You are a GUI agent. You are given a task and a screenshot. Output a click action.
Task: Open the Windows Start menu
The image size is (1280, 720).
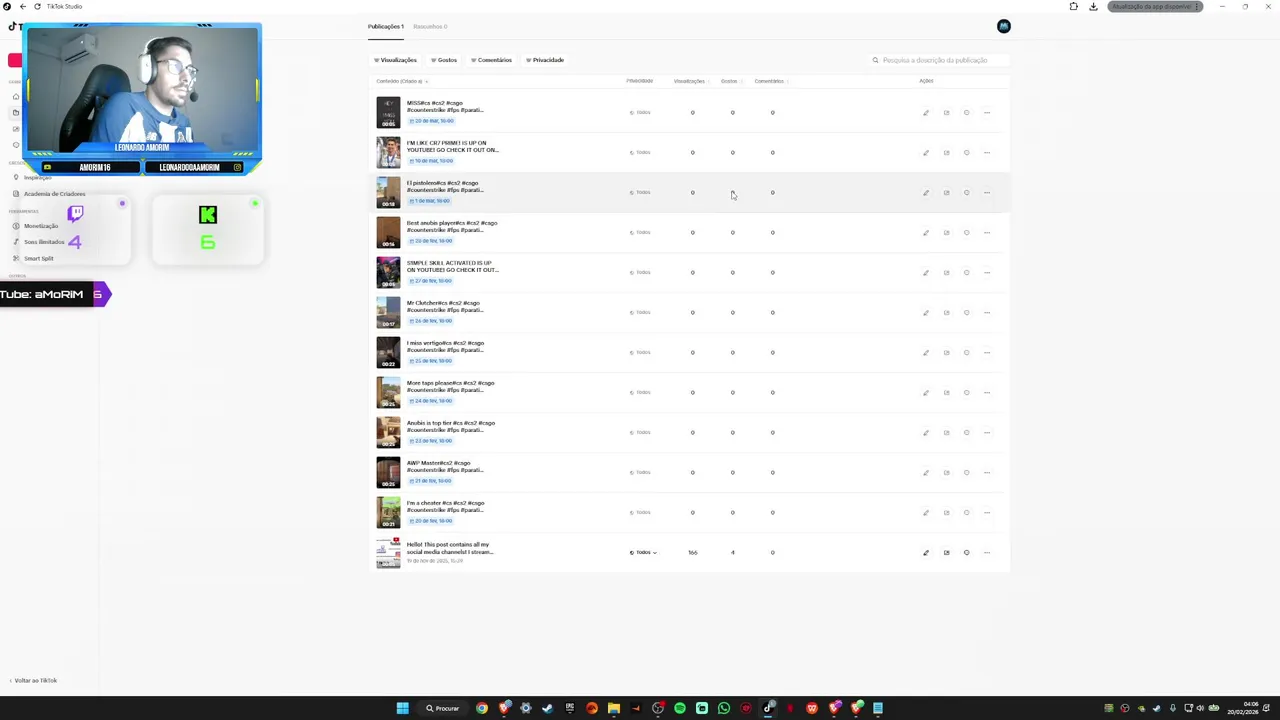pyautogui.click(x=402, y=708)
